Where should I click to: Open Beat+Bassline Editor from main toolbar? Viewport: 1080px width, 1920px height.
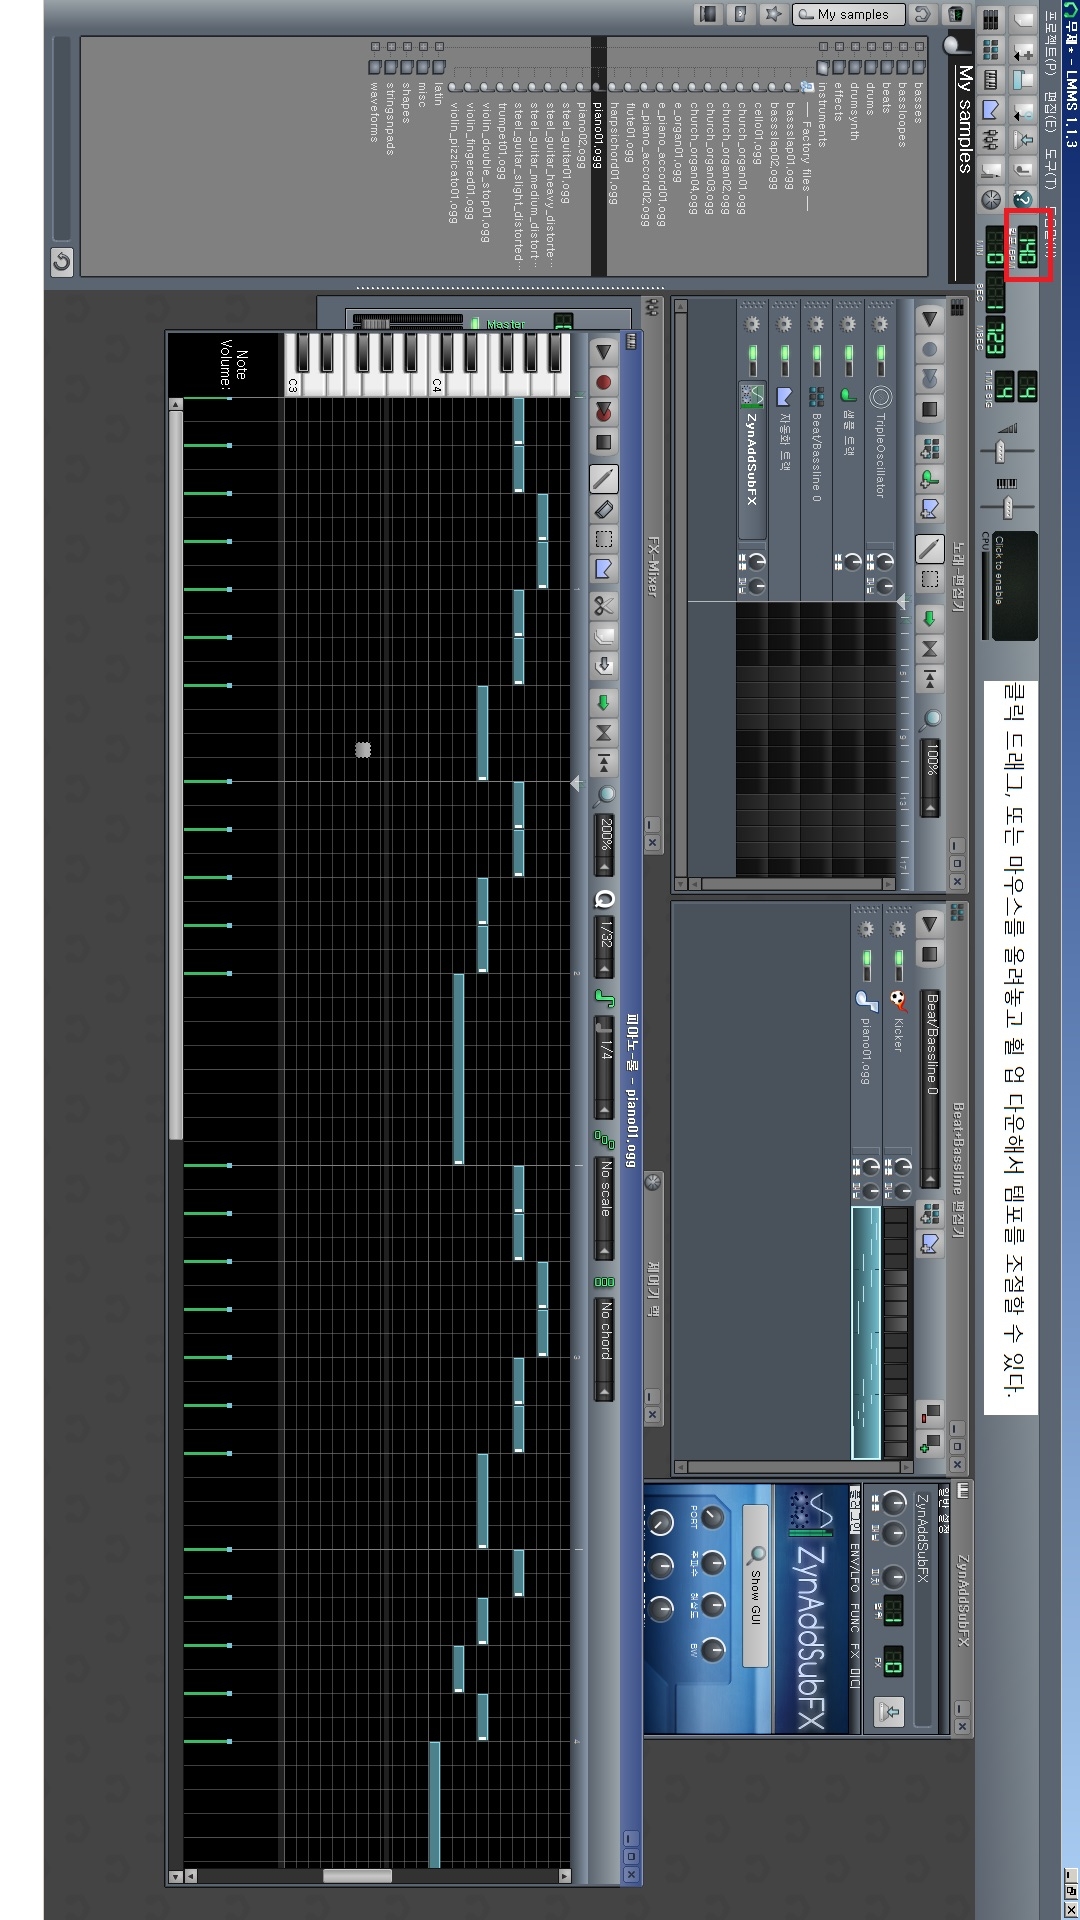990,50
